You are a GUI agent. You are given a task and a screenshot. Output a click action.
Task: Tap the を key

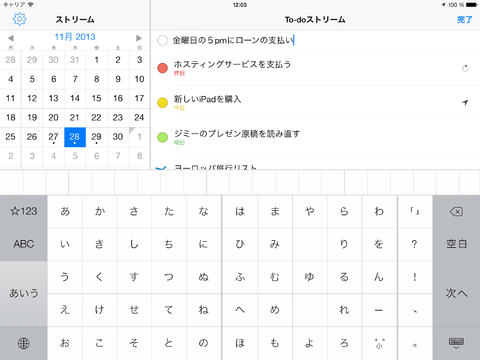coord(379,244)
